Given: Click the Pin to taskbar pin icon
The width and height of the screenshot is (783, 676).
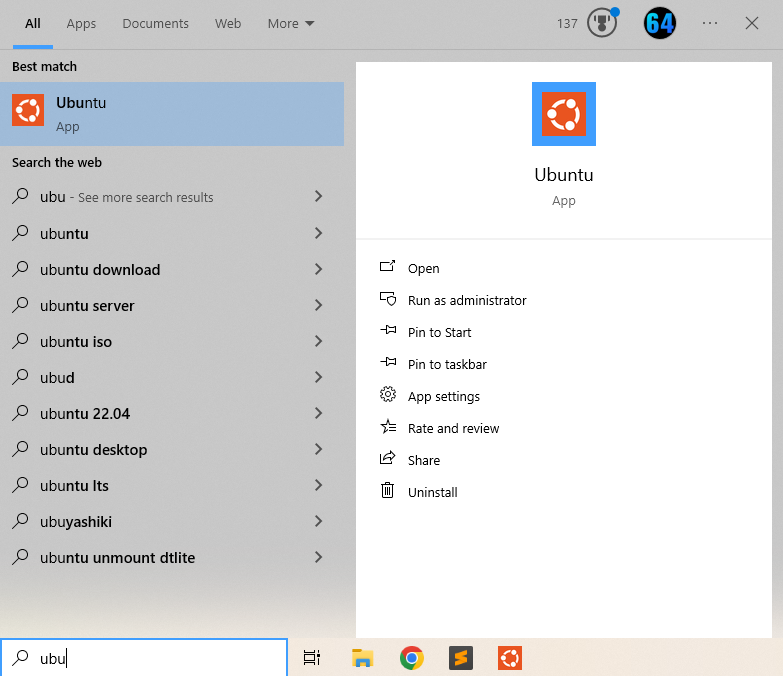Looking at the screenshot, I should [388, 362].
